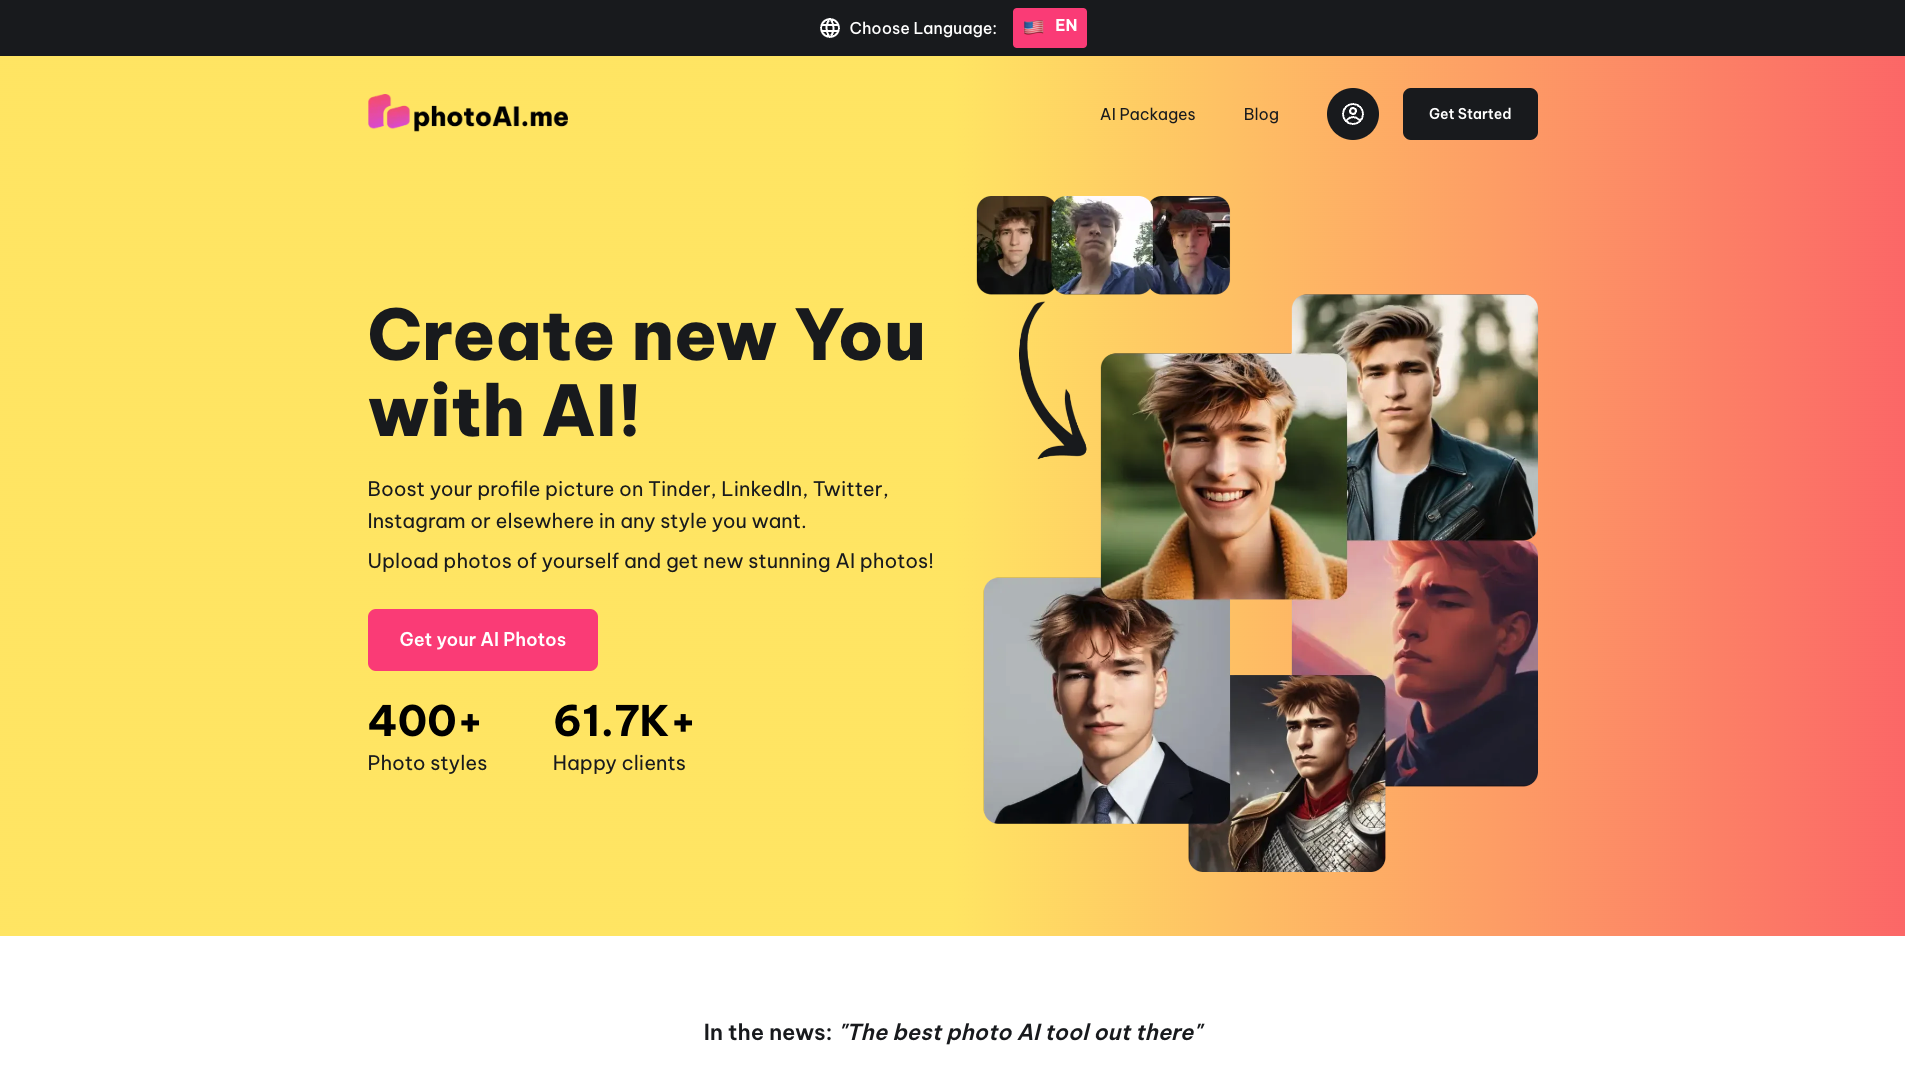Click the photoAI.me logo text
The height and width of the screenshot is (1080, 1905).
[x=491, y=117]
